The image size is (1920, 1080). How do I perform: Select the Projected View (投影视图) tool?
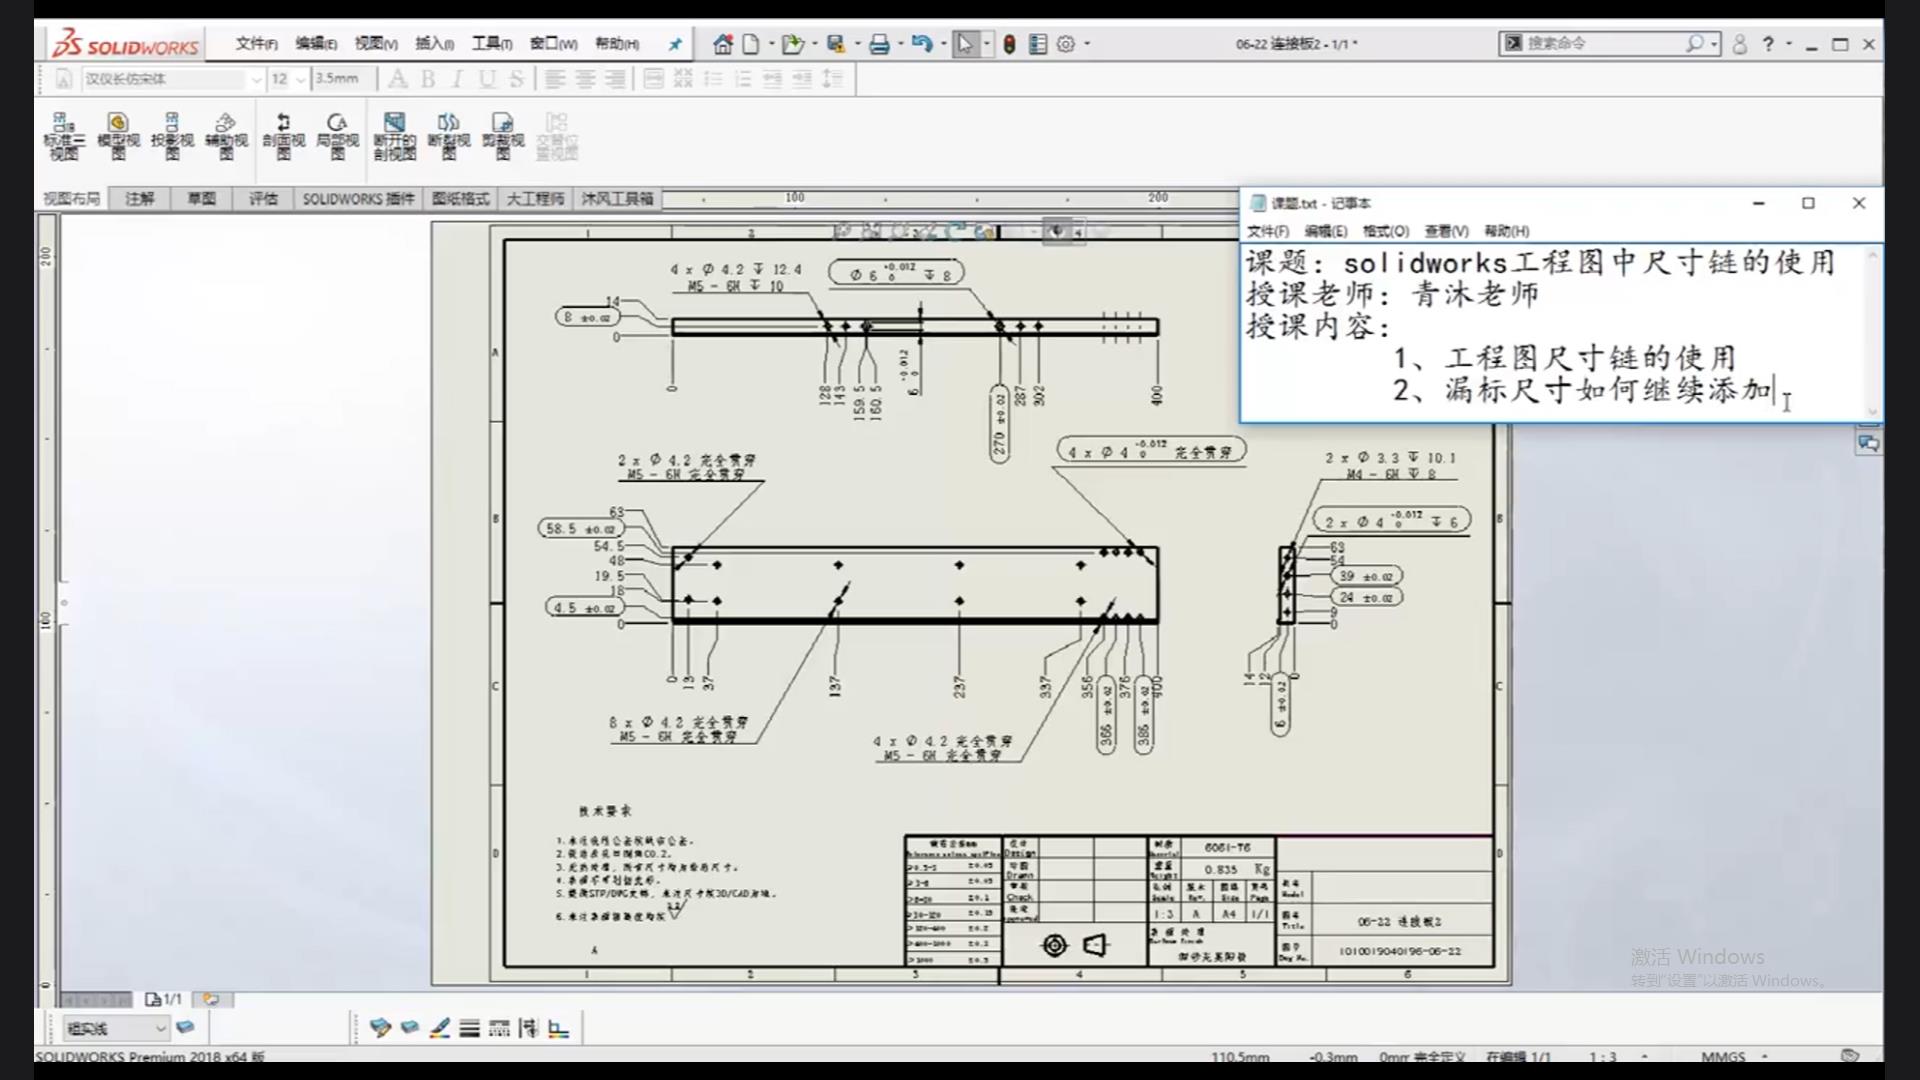click(x=172, y=136)
